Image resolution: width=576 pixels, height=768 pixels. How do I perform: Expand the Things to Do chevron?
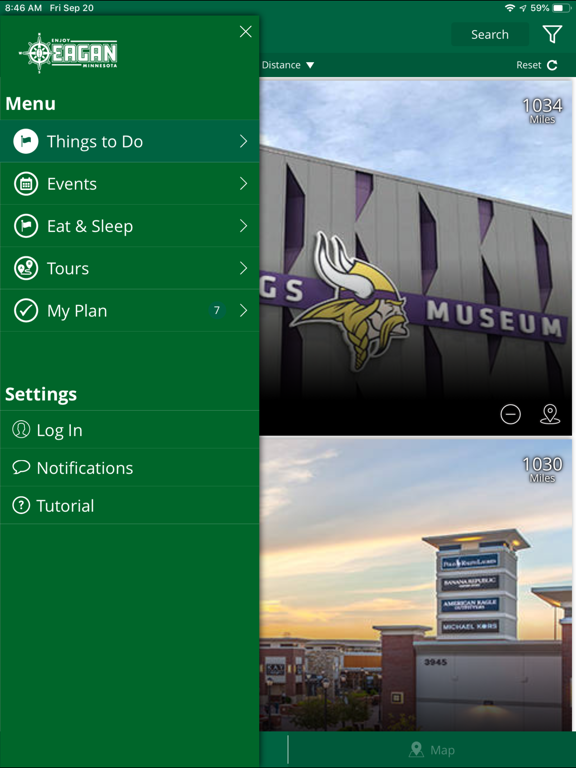click(x=243, y=141)
